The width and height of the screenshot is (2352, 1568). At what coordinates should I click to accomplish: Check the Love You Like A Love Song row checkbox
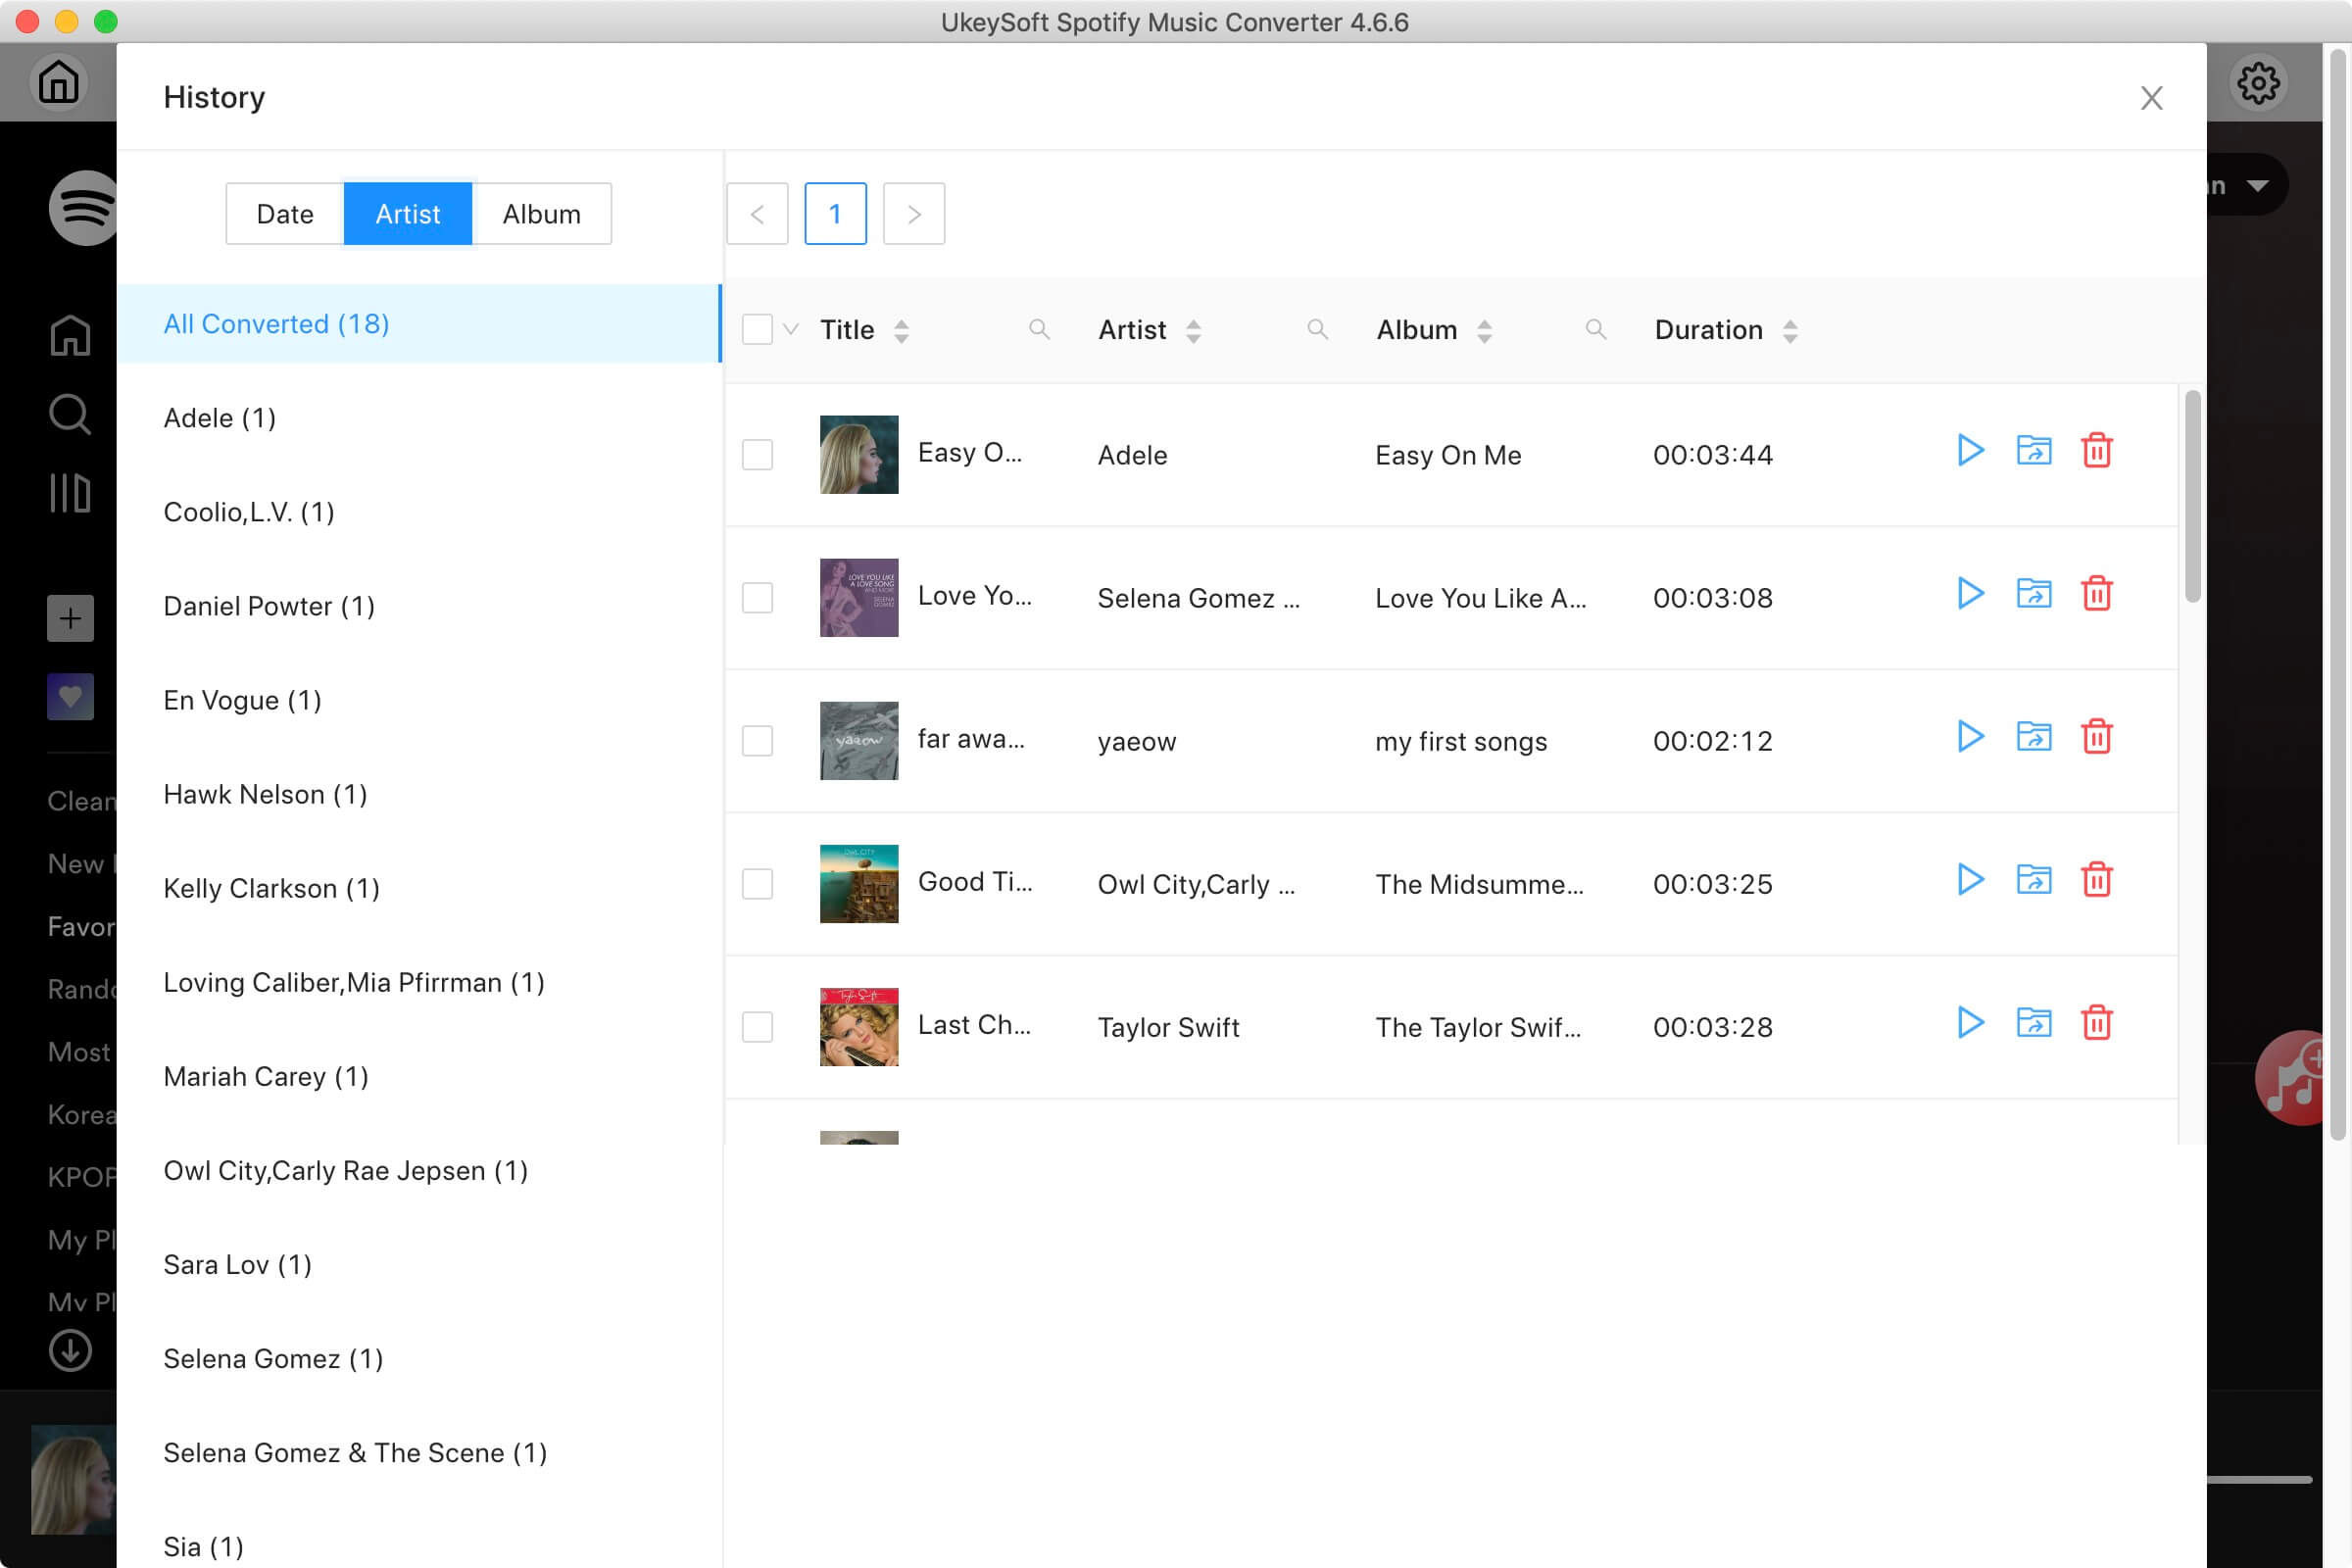tap(757, 598)
